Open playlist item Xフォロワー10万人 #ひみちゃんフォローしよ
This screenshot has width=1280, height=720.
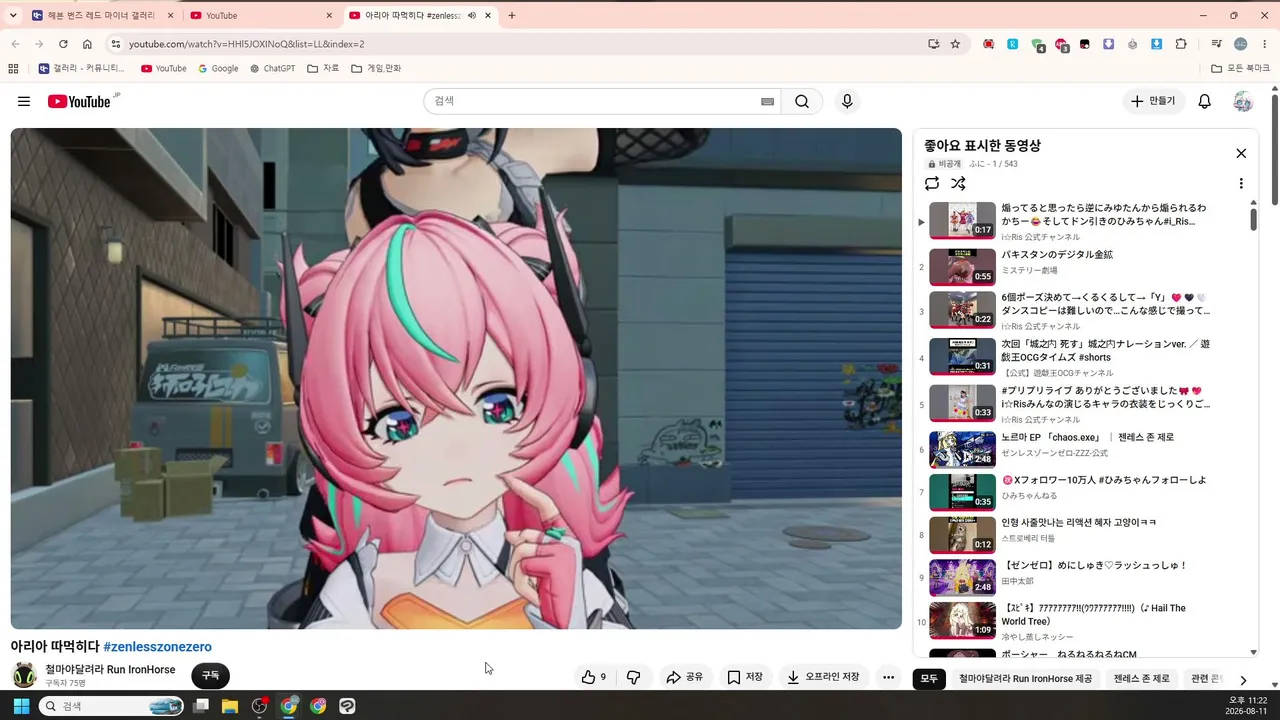(1104, 480)
